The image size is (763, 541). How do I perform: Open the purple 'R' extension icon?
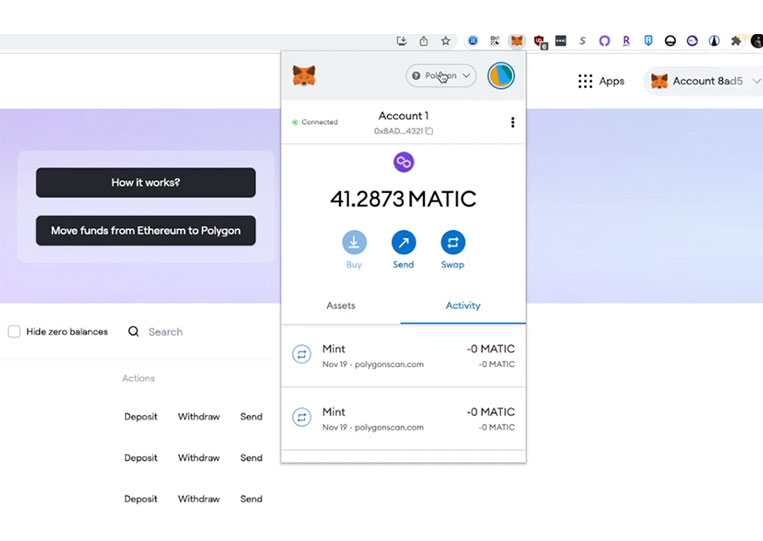coord(626,41)
